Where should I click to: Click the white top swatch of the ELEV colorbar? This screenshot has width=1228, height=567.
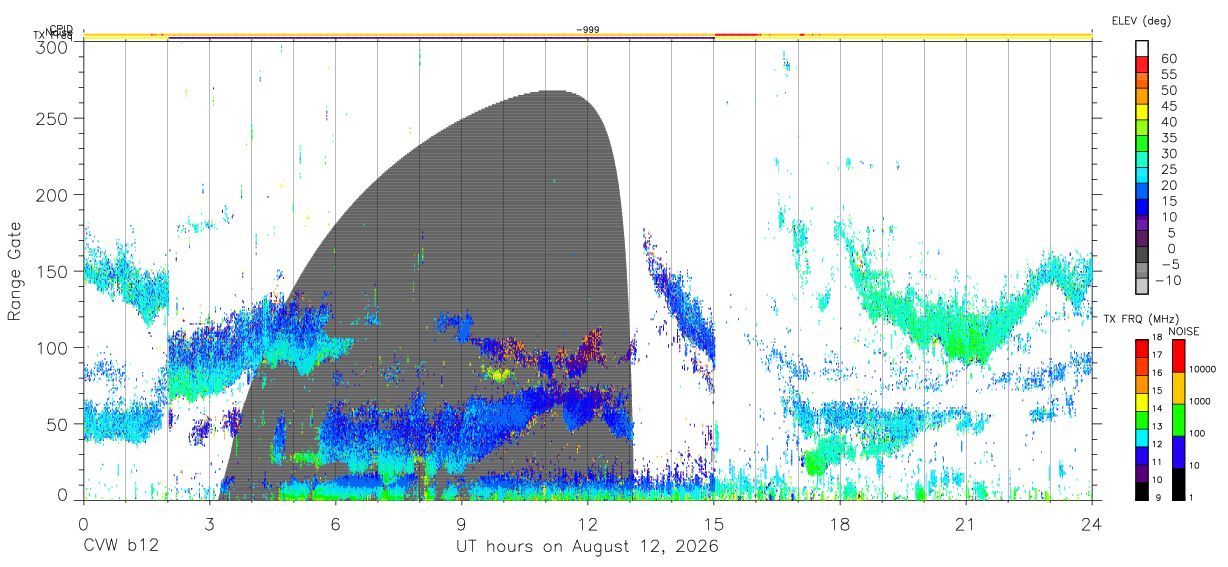tap(1143, 49)
